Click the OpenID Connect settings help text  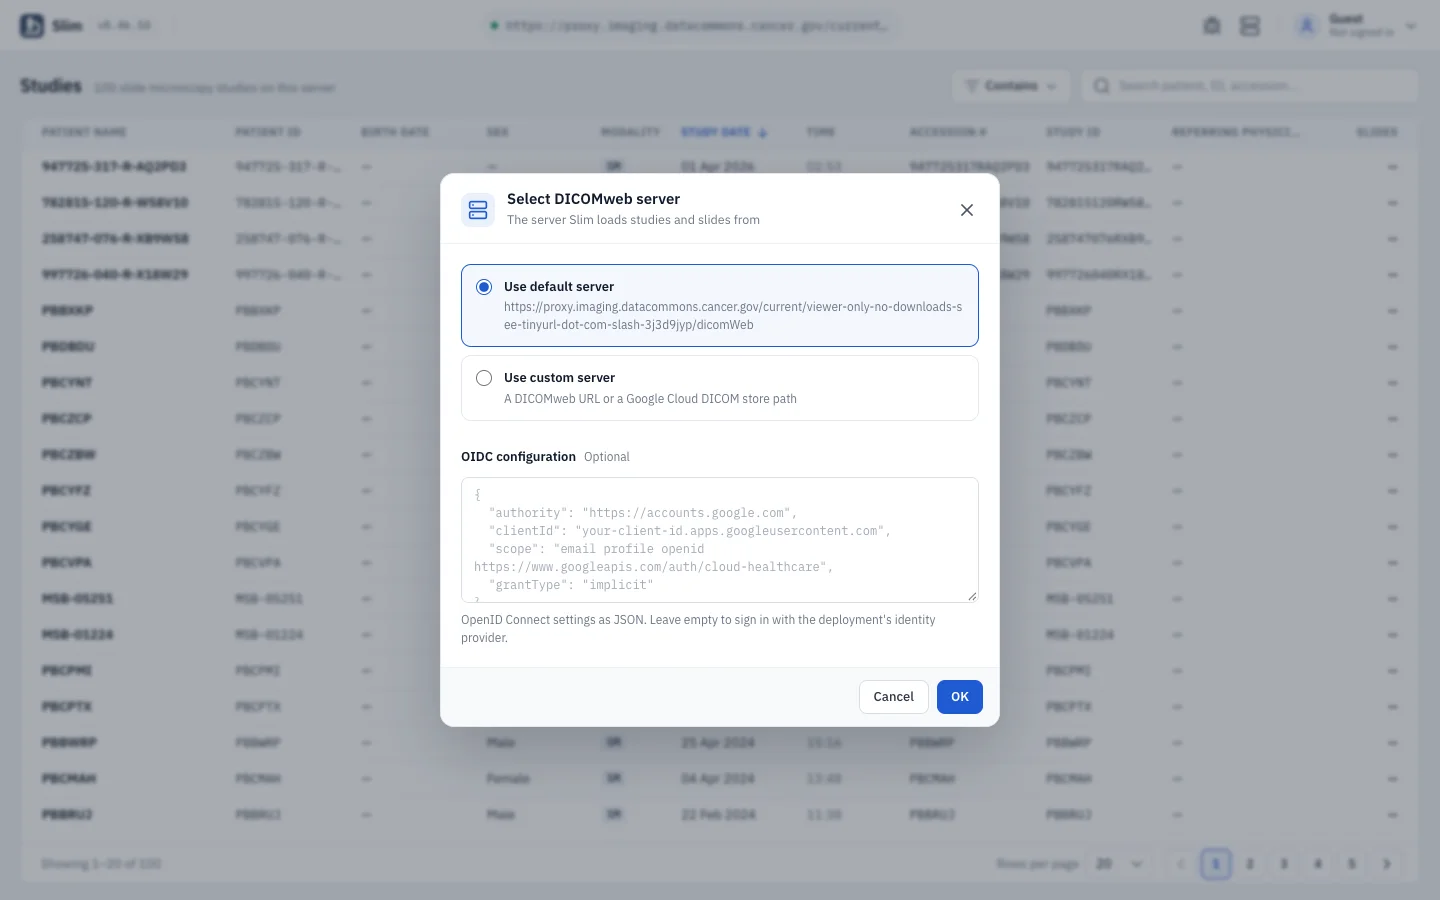698,629
